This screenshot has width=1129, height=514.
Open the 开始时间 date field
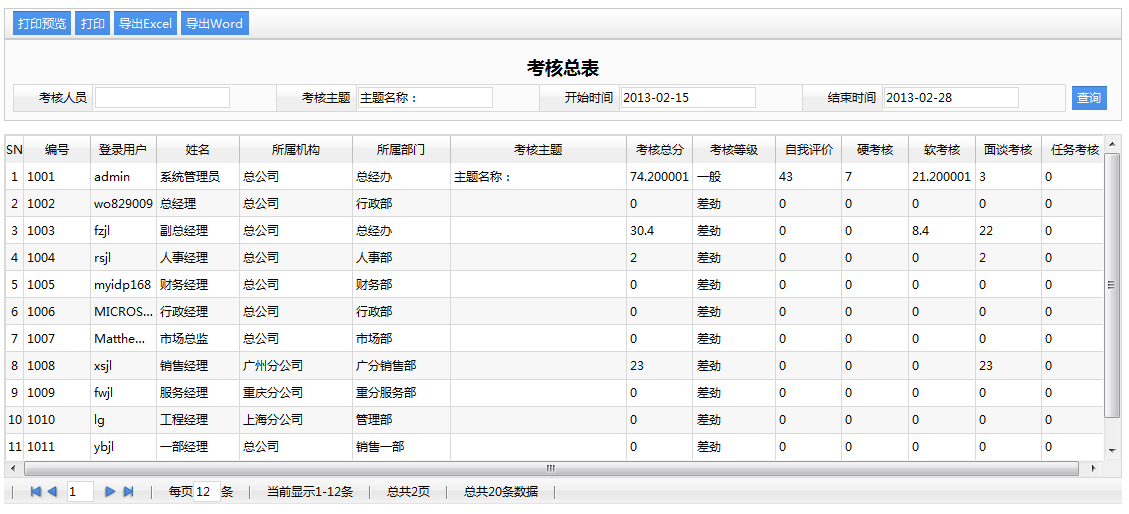687,98
